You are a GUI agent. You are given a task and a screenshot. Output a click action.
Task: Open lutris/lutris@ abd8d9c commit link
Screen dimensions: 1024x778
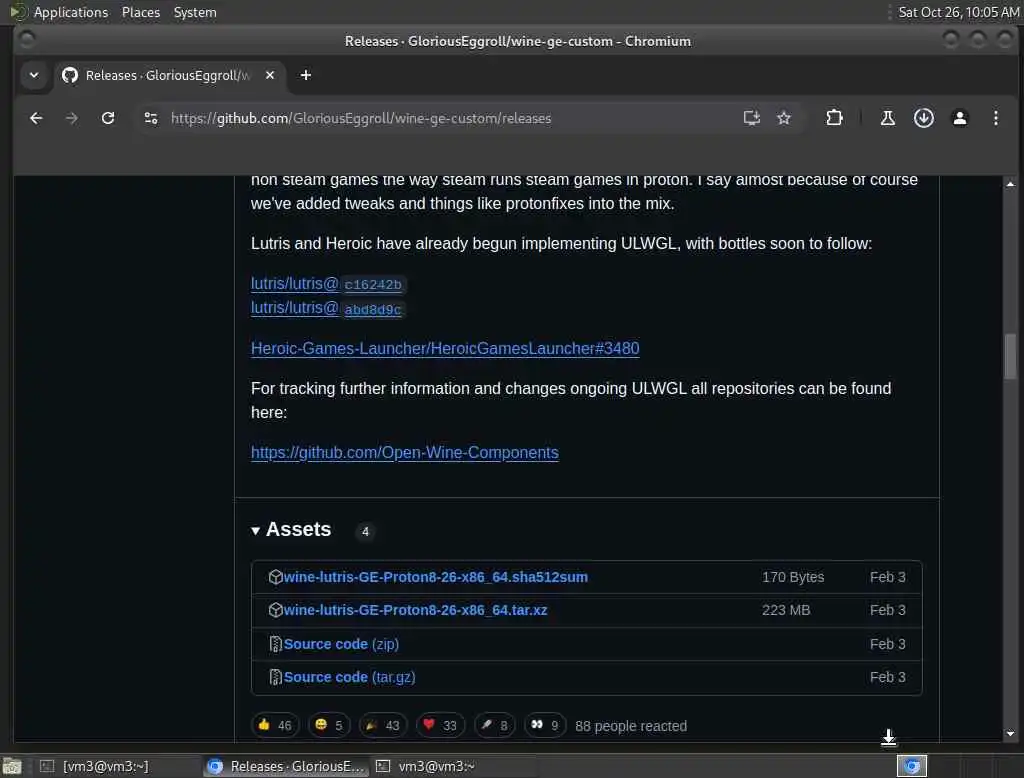coord(328,308)
